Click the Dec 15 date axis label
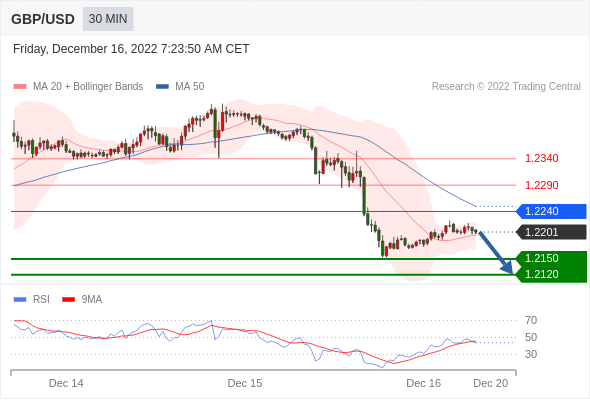Viewport: 590px width, 400px height. [245, 383]
